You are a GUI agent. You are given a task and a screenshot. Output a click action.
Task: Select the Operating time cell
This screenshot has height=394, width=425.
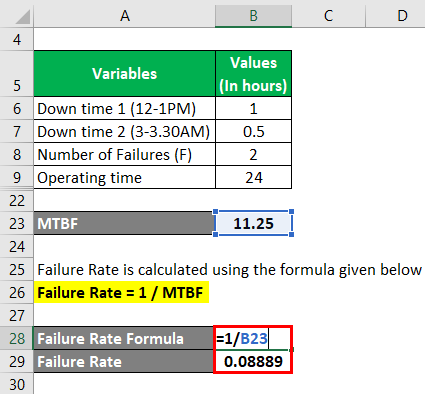tap(125, 177)
